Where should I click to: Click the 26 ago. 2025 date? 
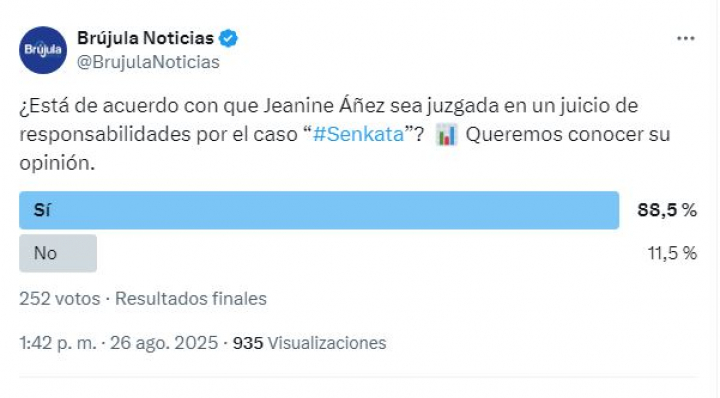(x=164, y=343)
